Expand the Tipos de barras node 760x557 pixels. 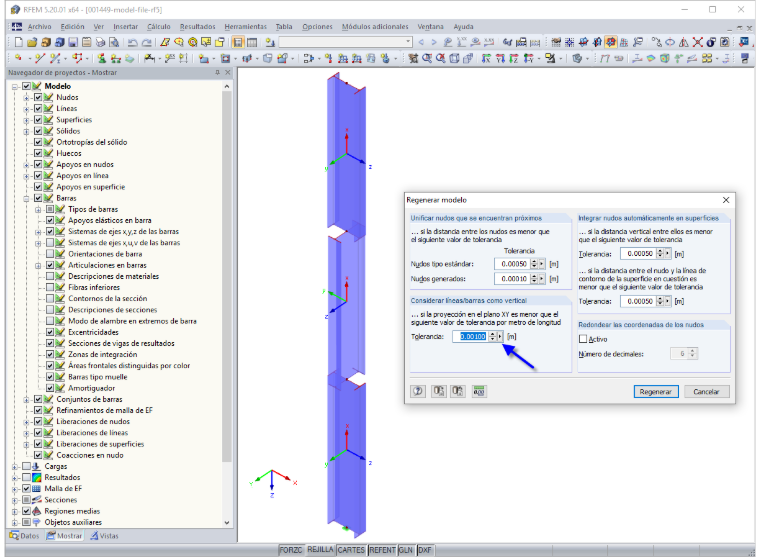[38, 209]
